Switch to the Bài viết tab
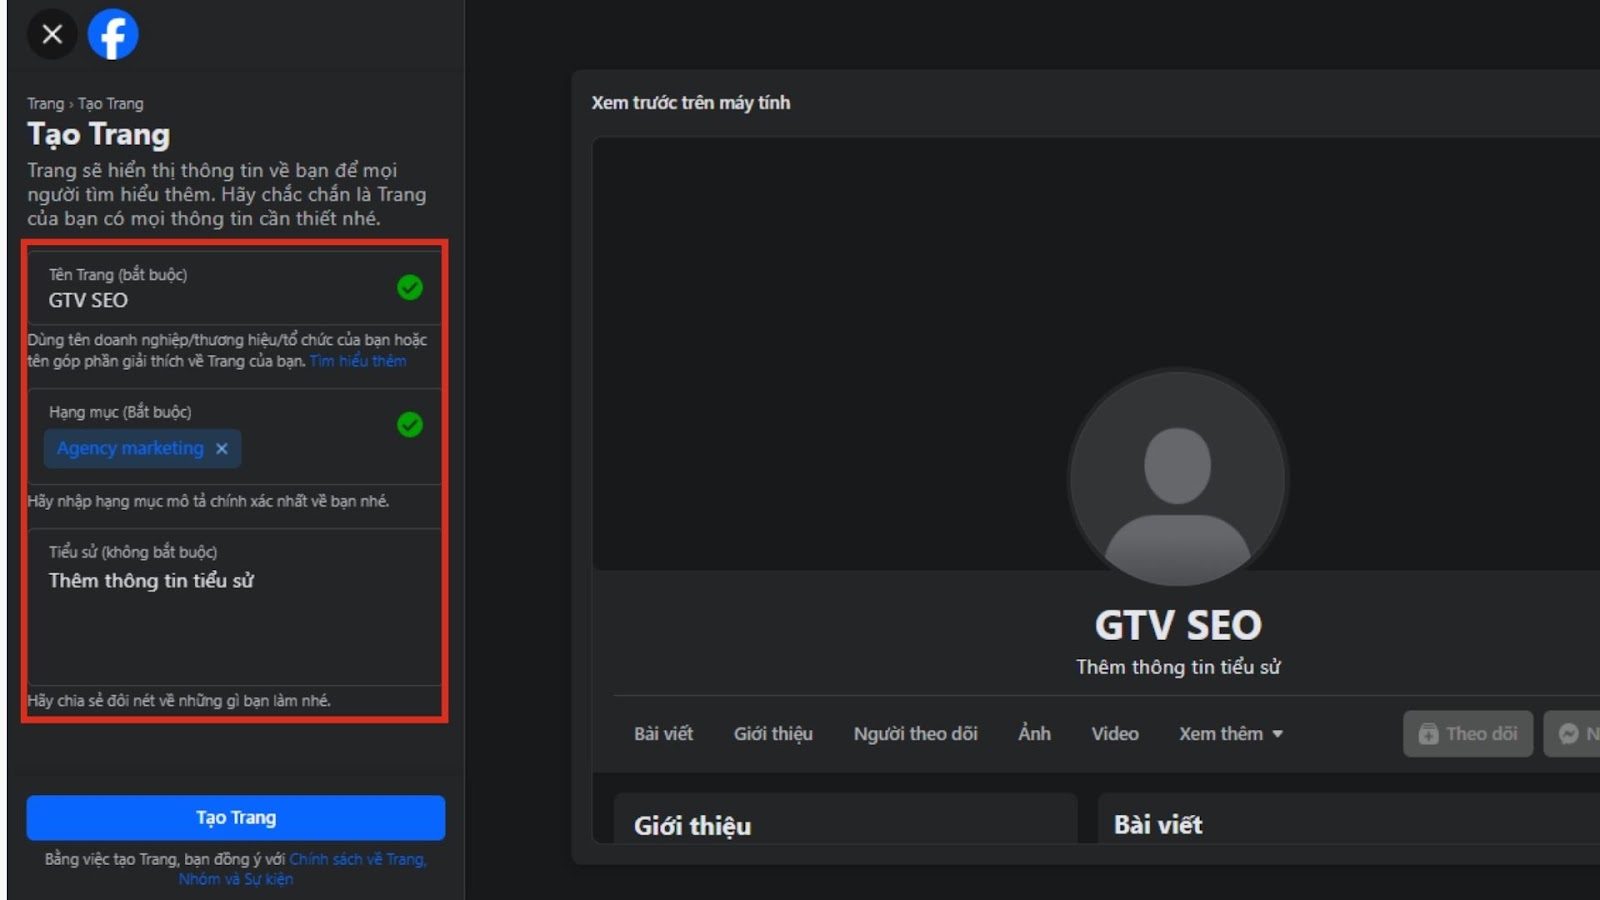This screenshot has width=1600, height=900. [663, 734]
